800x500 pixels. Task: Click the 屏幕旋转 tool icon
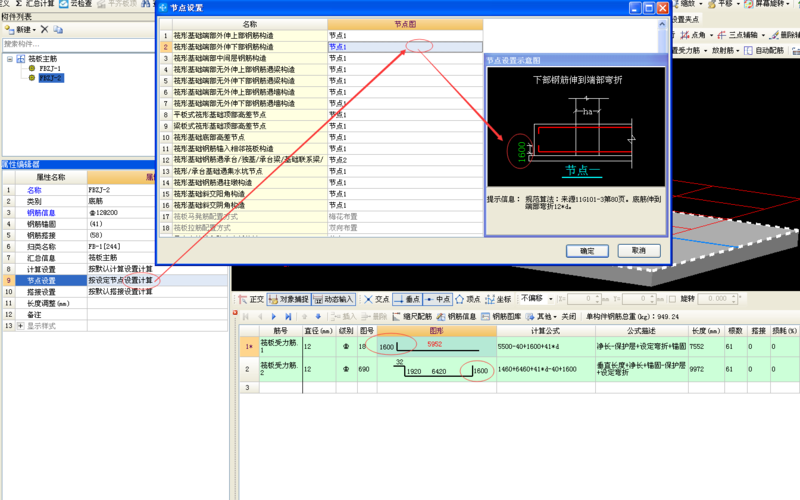748,4
